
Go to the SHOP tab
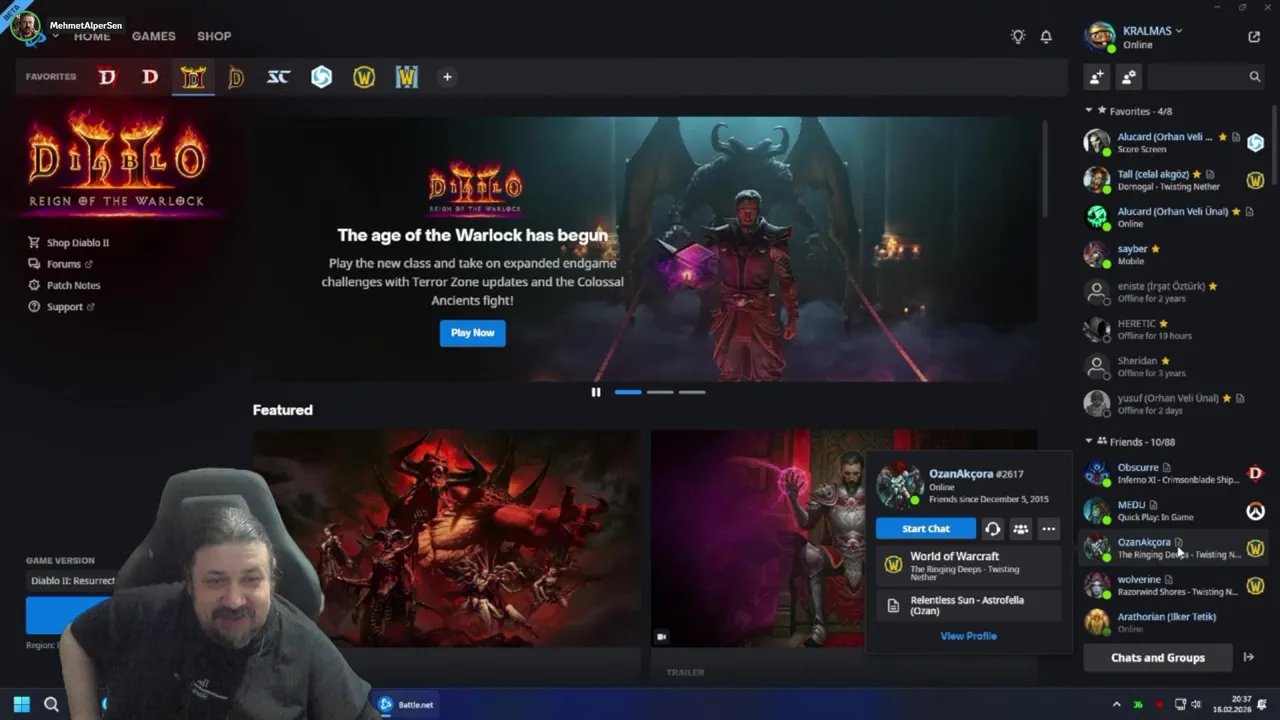pyautogui.click(x=214, y=36)
